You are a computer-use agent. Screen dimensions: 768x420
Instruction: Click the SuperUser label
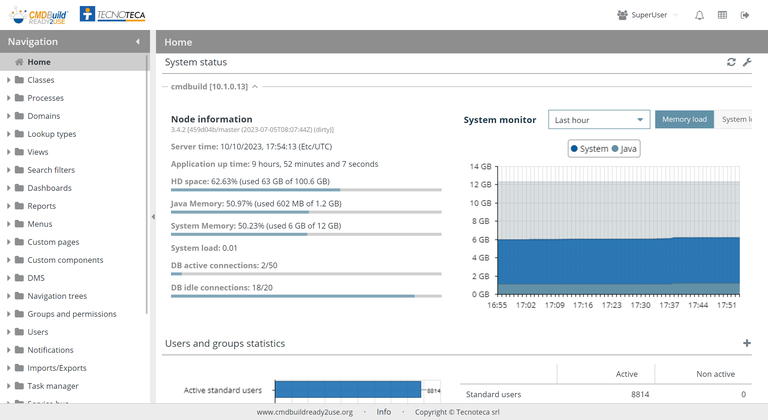click(649, 15)
